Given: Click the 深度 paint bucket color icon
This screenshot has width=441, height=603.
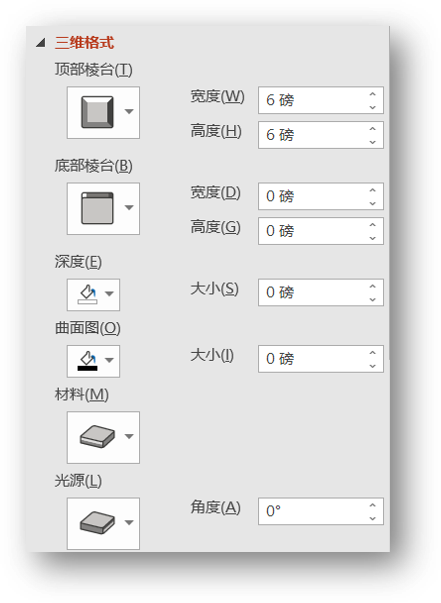Looking at the screenshot, I should (88, 295).
